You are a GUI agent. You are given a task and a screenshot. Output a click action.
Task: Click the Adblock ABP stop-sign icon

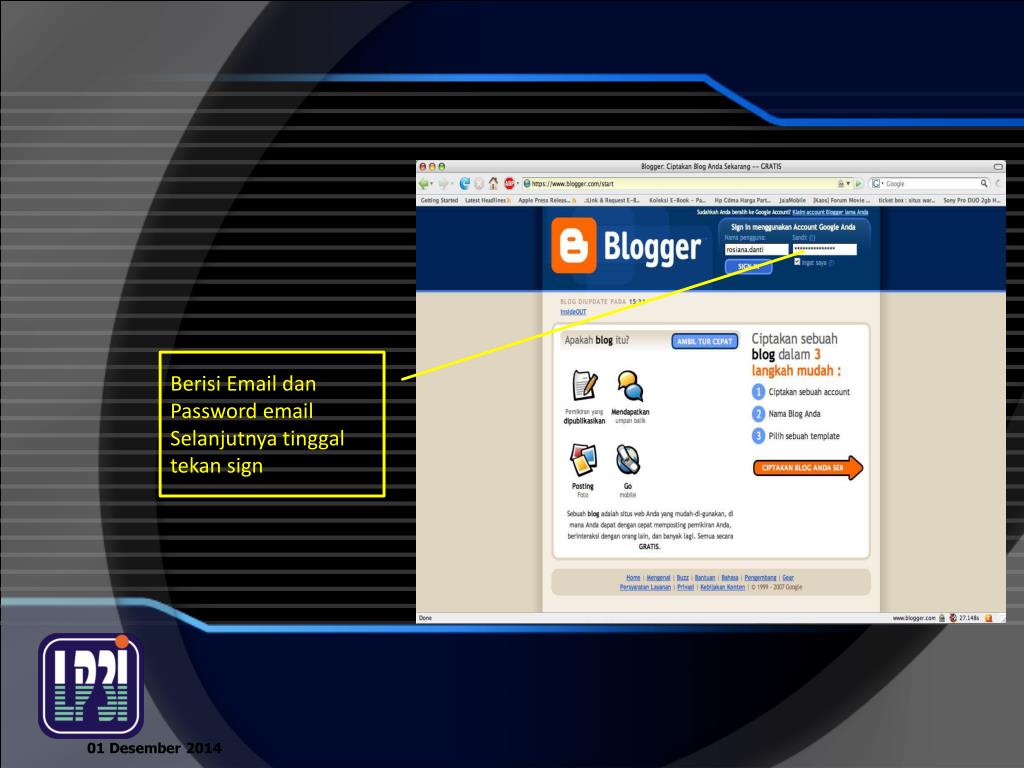point(509,184)
